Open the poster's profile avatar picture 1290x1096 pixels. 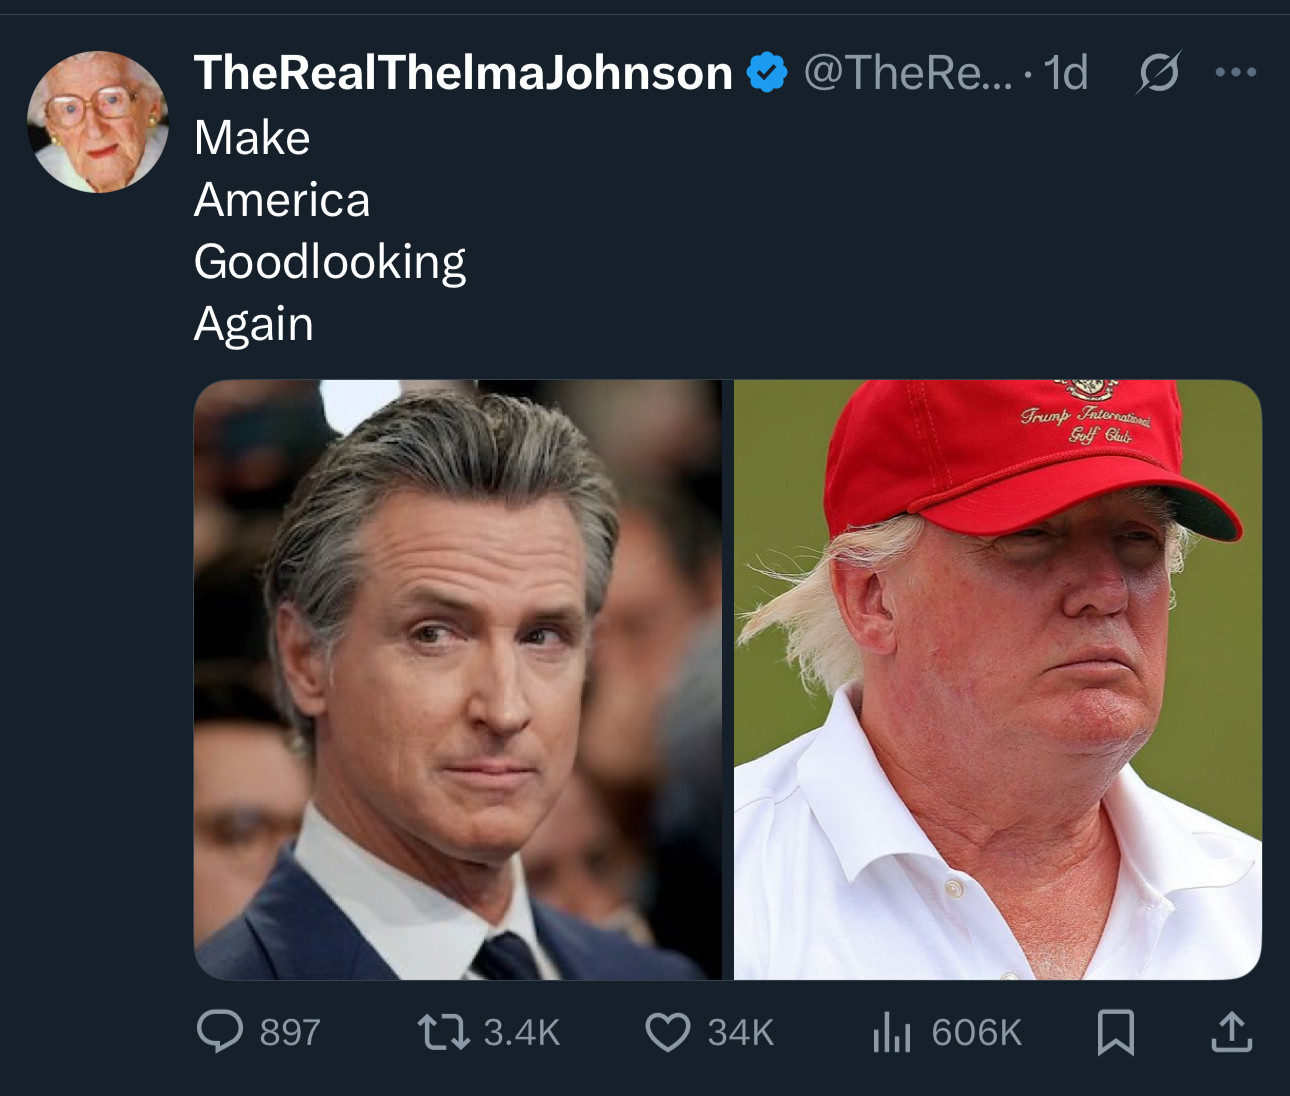tap(98, 121)
